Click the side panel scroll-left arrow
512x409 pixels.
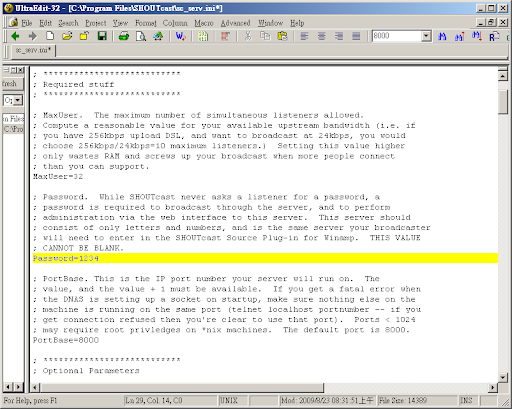tap(8, 387)
